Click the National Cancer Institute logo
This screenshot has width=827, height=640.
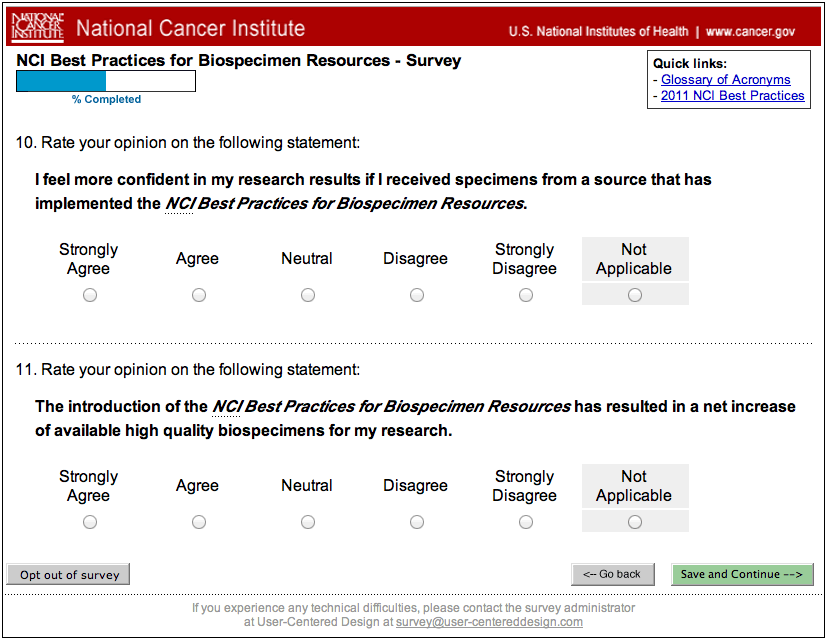pyautogui.click(x=37, y=28)
